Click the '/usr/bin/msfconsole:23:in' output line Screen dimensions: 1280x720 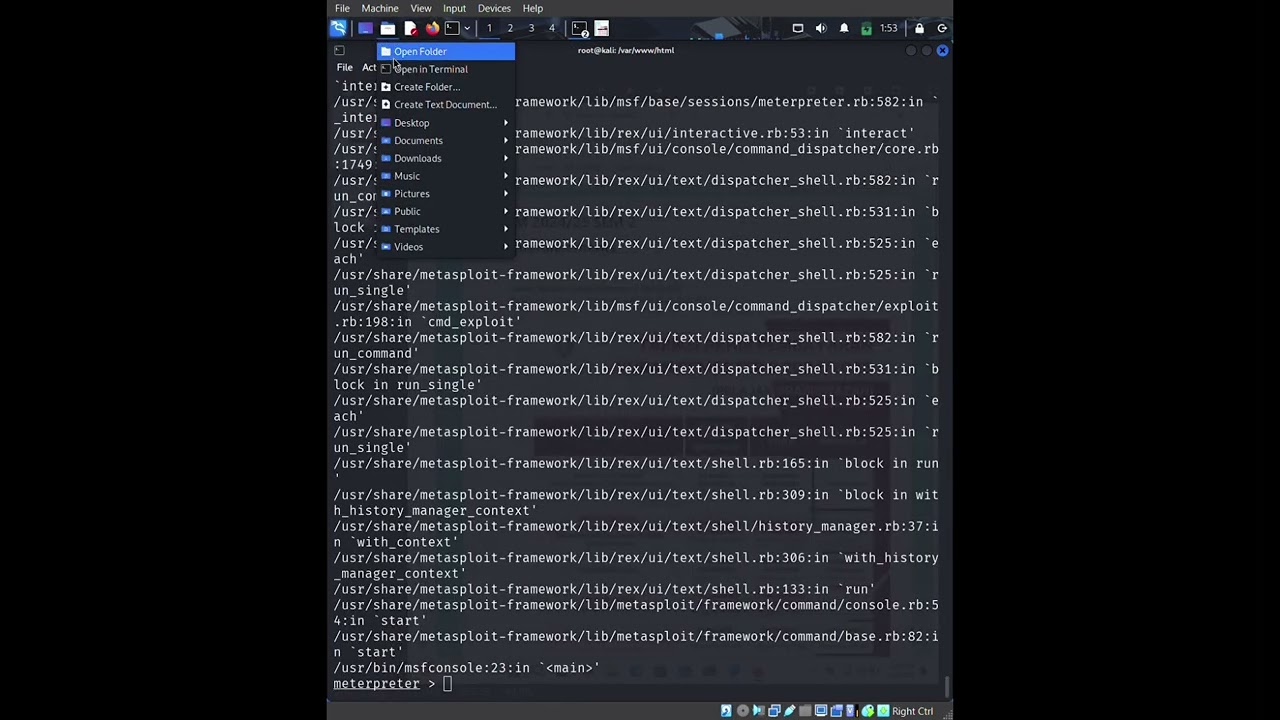click(466, 668)
